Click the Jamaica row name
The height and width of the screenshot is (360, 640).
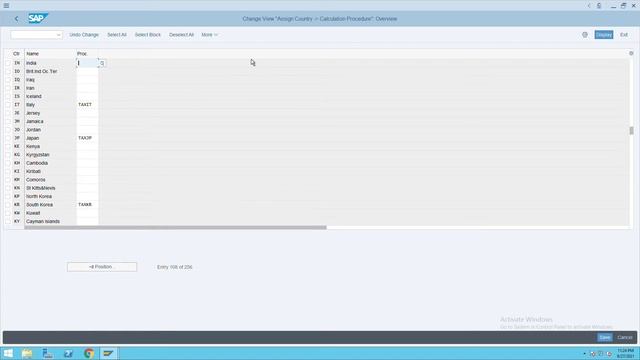click(35, 122)
